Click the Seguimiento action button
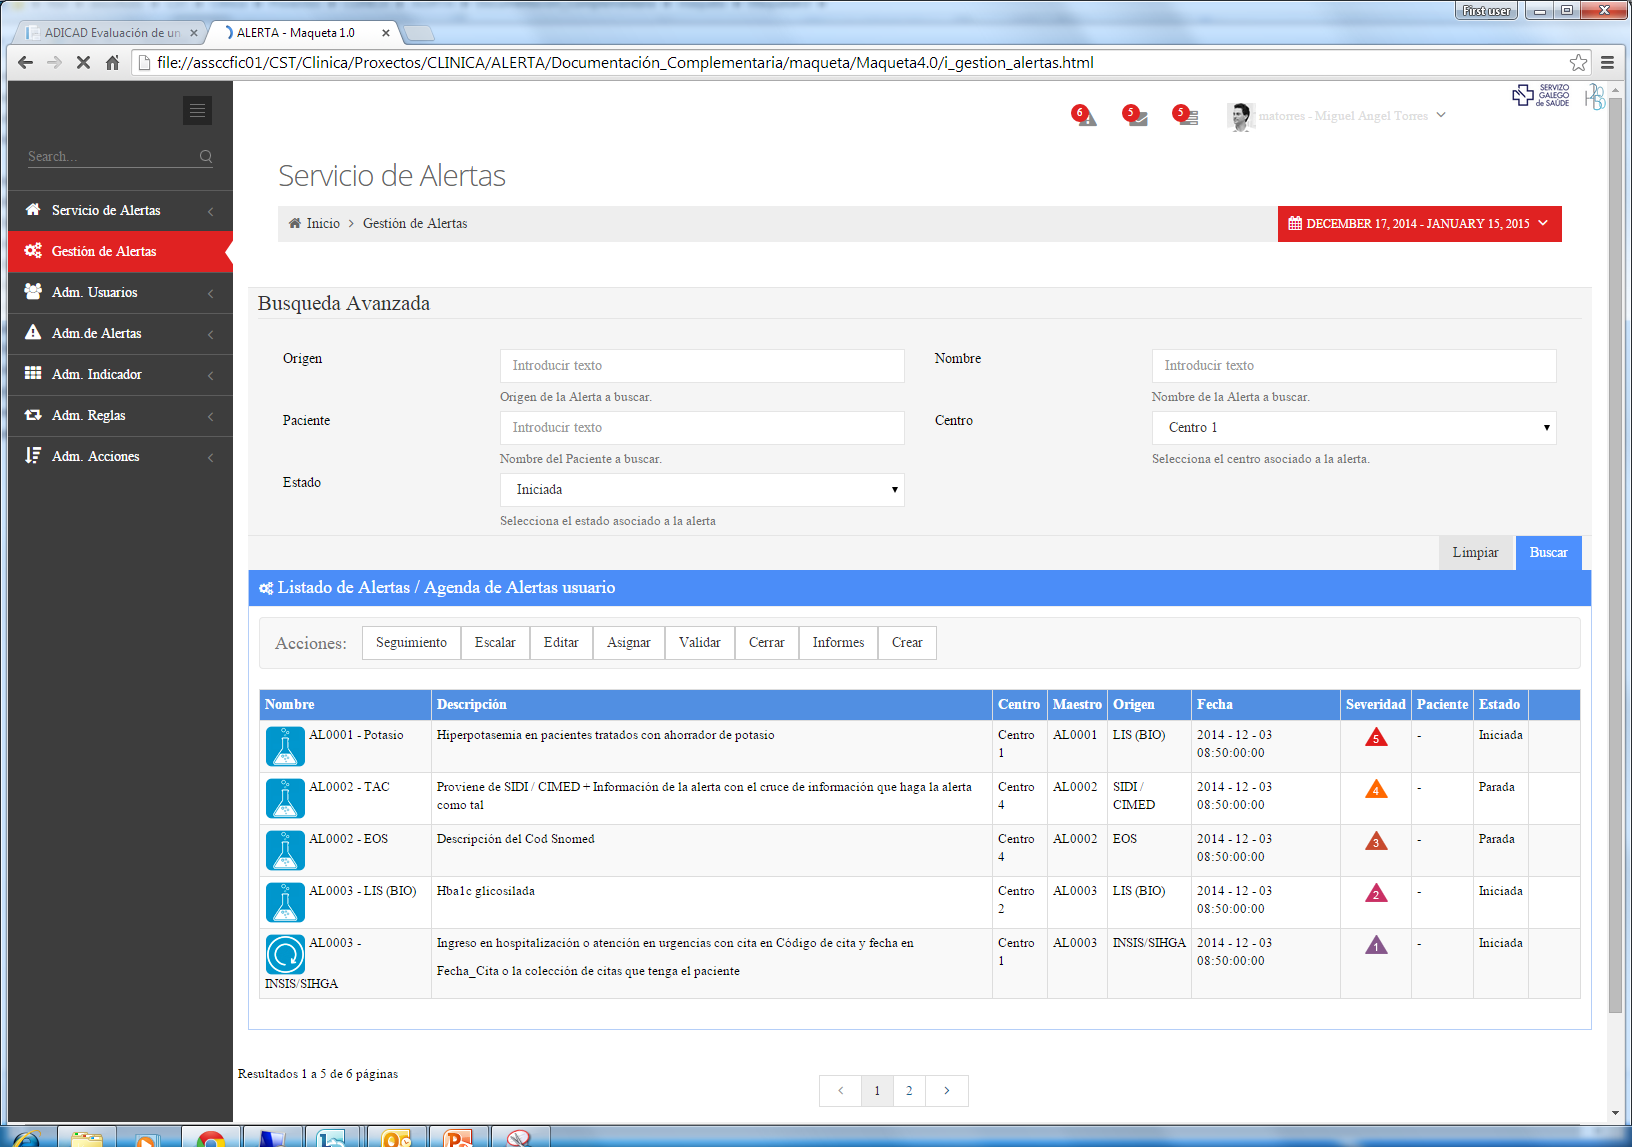The height and width of the screenshot is (1147, 1632). tap(411, 643)
